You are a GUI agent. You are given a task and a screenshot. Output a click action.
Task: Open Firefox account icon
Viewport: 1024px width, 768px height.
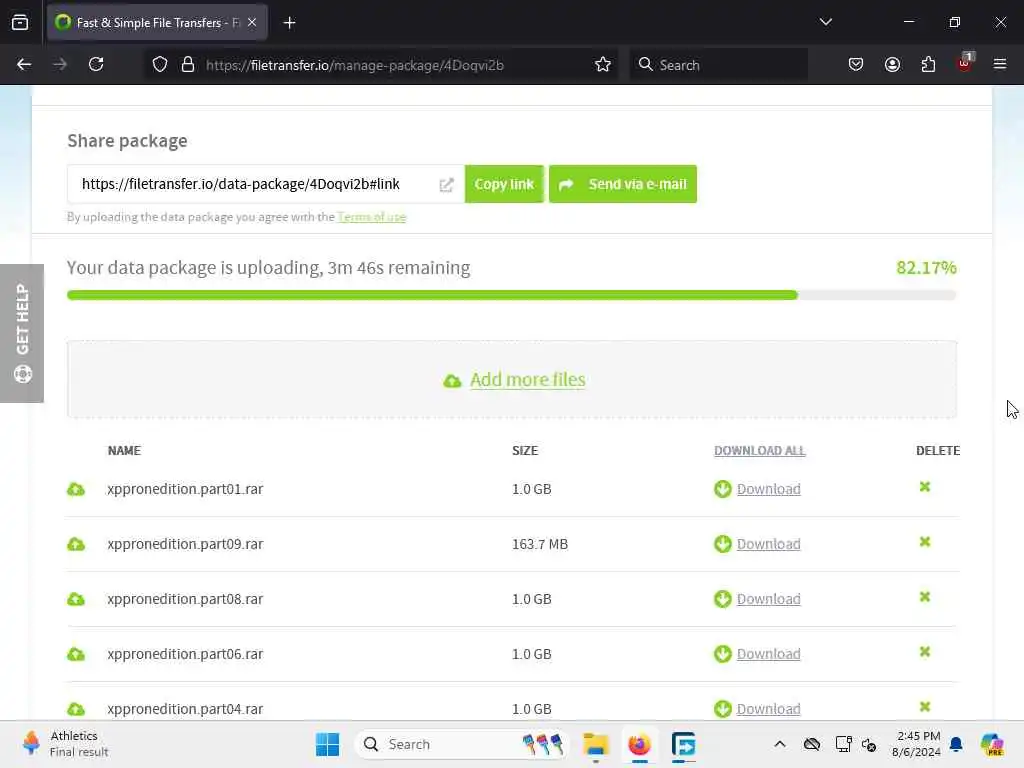(892, 64)
